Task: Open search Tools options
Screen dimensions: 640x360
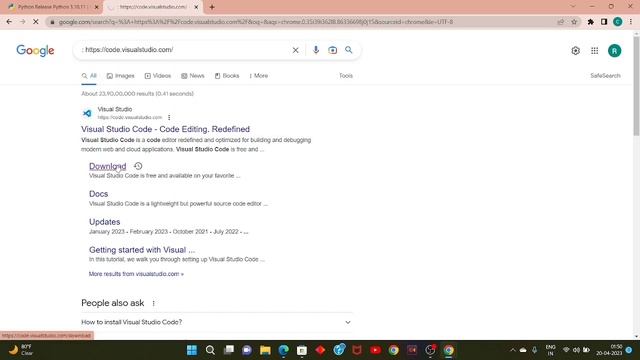Action: (x=346, y=76)
